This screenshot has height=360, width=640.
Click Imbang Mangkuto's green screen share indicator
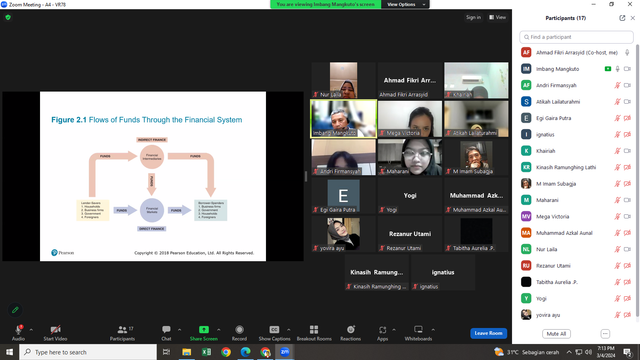[608, 69]
